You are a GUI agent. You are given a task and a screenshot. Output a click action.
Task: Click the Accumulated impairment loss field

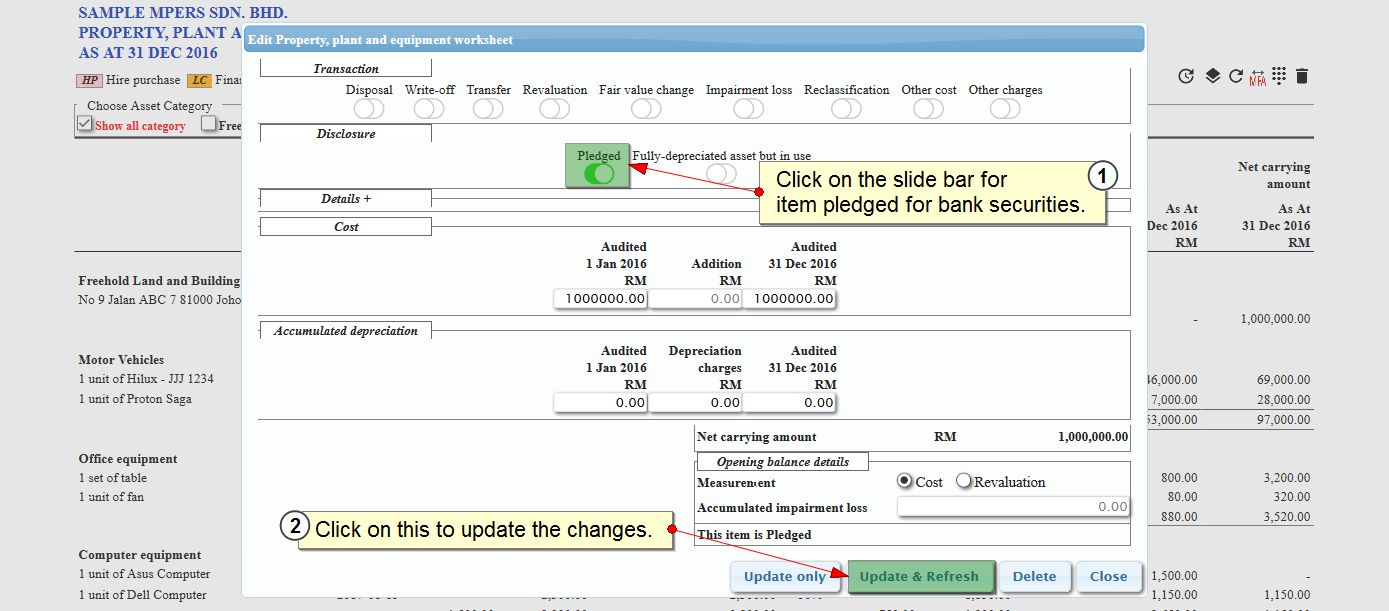click(1013, 507)
